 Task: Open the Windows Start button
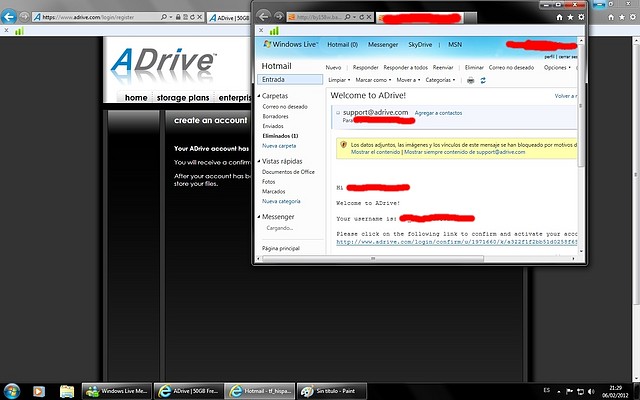[11, 391]
